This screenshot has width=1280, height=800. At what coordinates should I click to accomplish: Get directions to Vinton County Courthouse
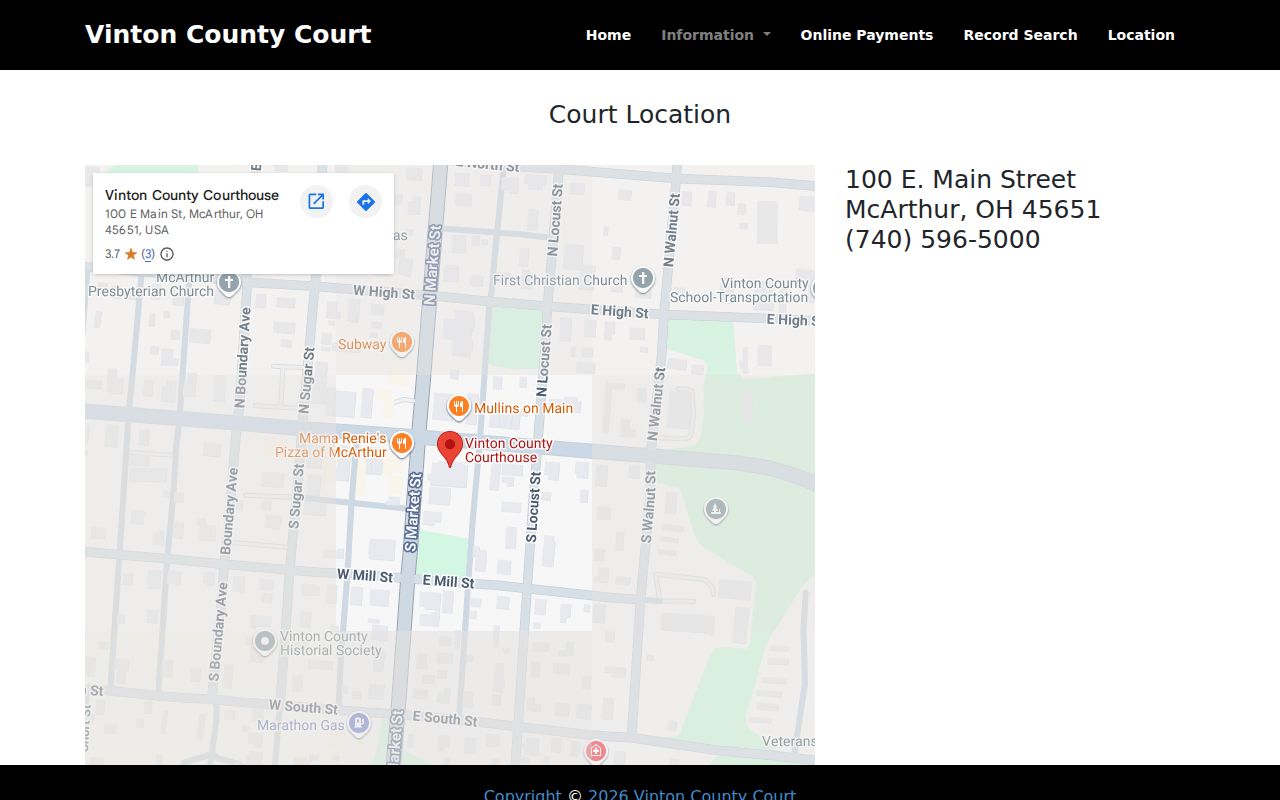pyautogui.click(x=366, y=202)
